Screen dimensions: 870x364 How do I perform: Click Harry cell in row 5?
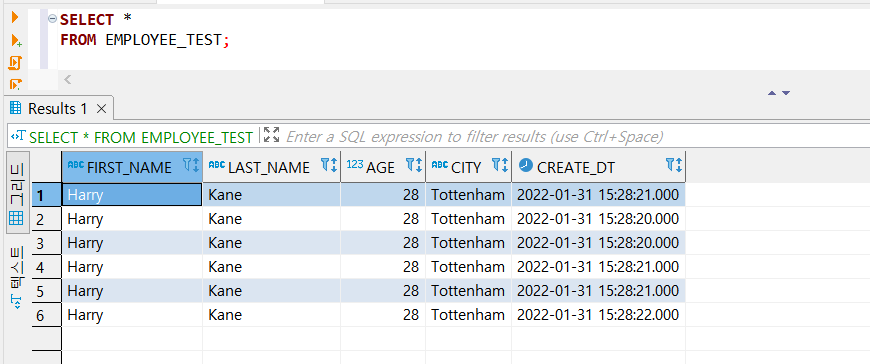(x=132, y=291)
